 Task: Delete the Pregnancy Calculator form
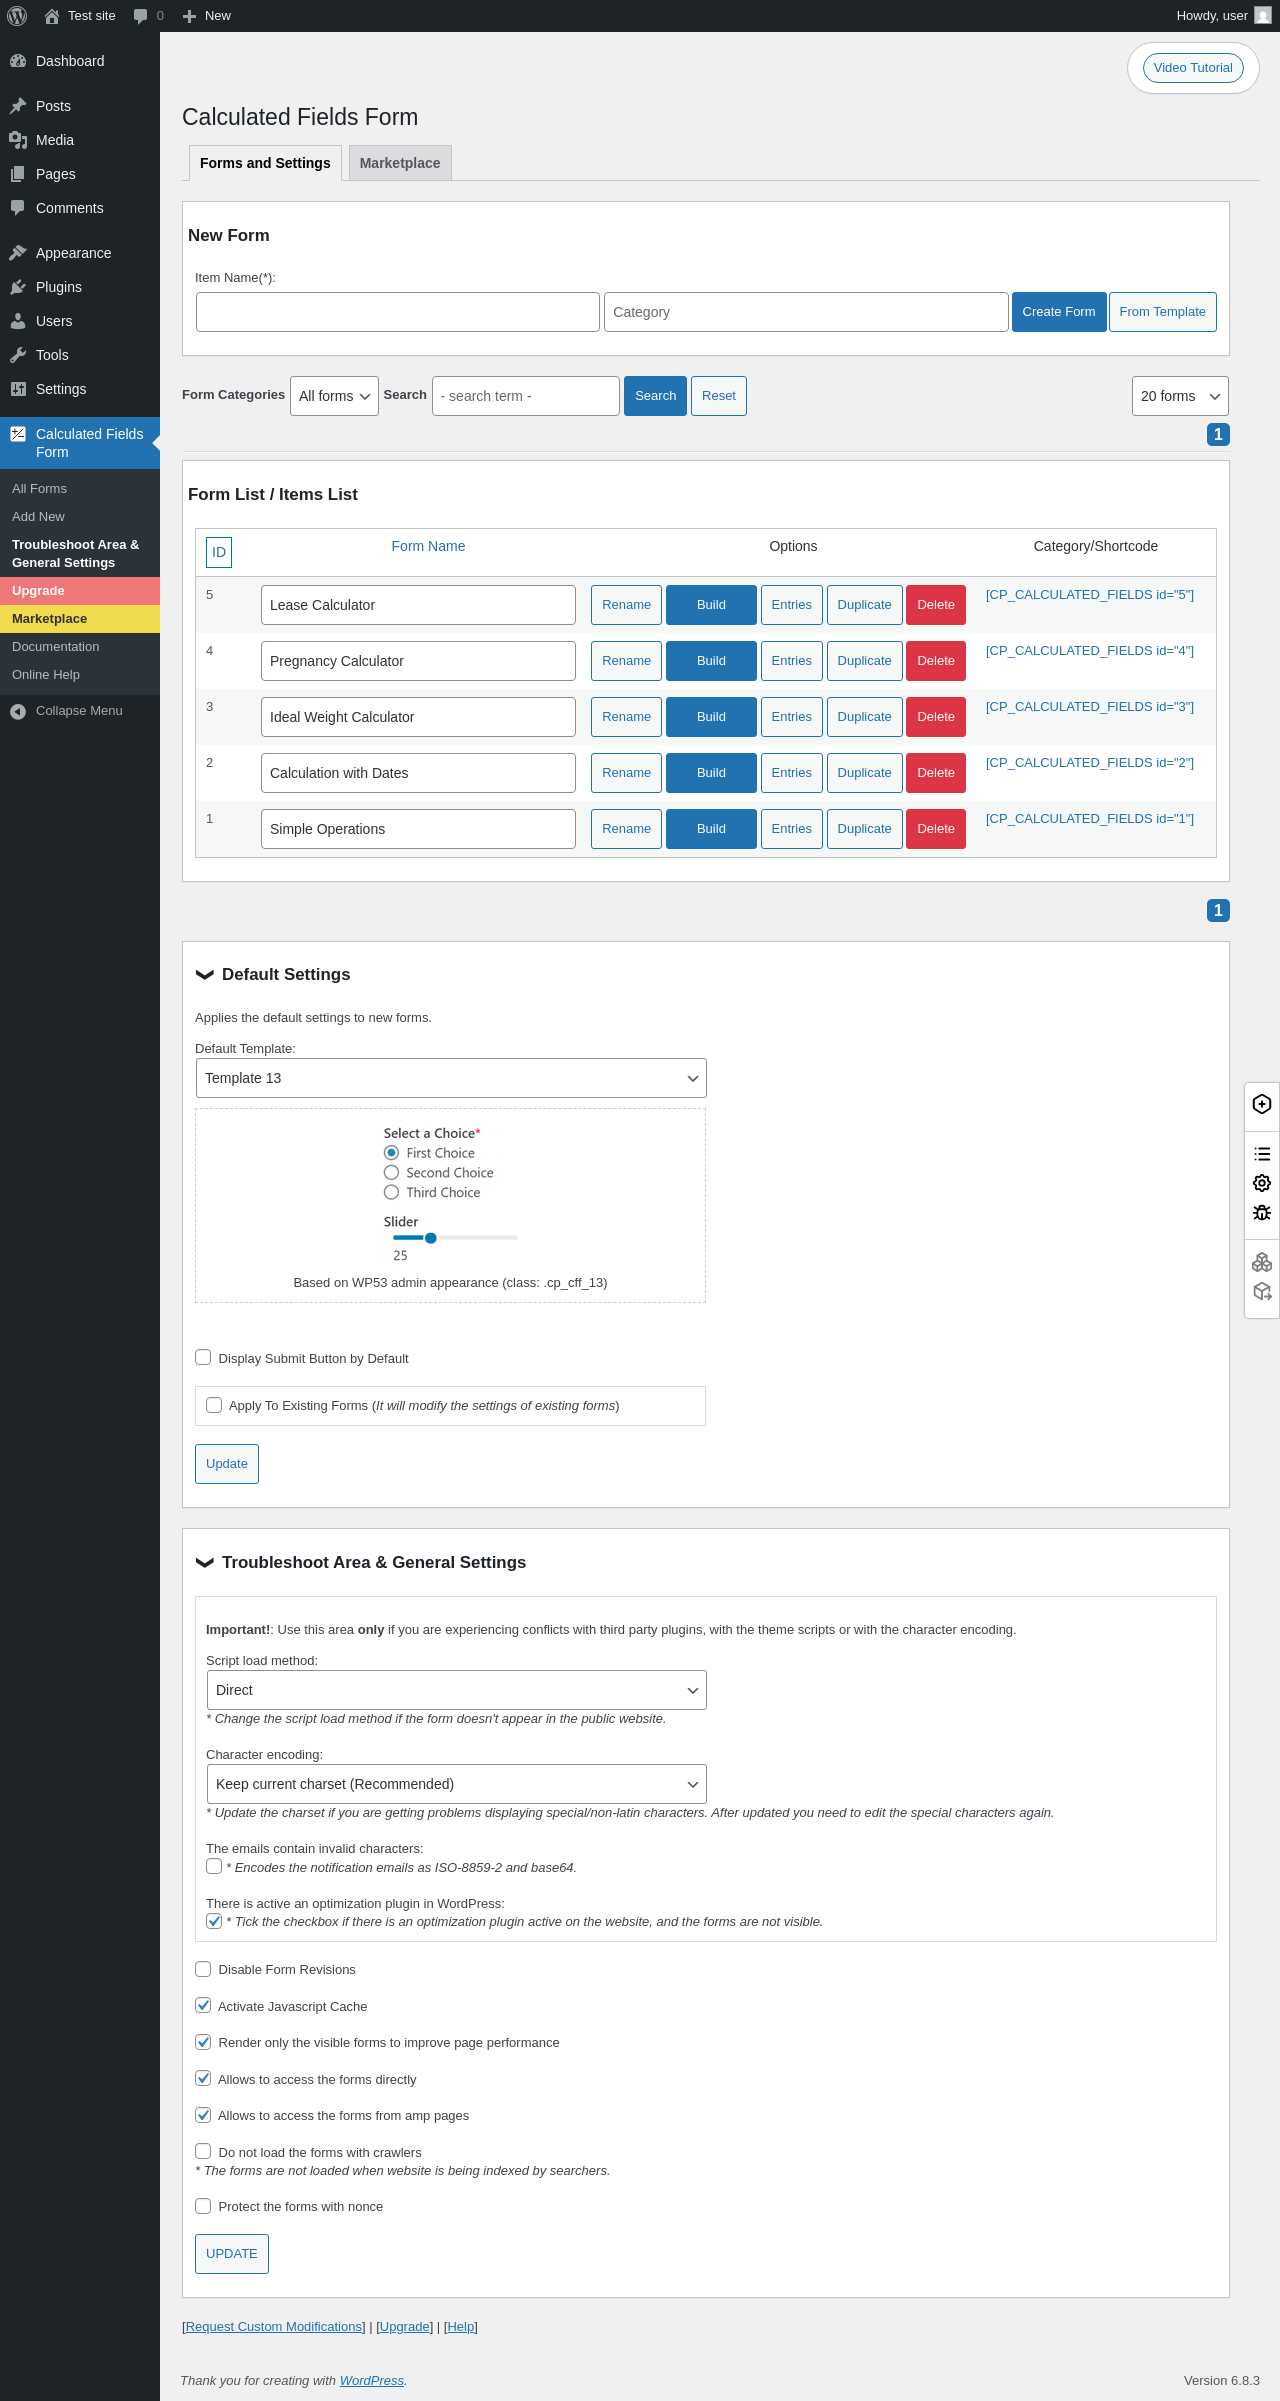point(936,661)
